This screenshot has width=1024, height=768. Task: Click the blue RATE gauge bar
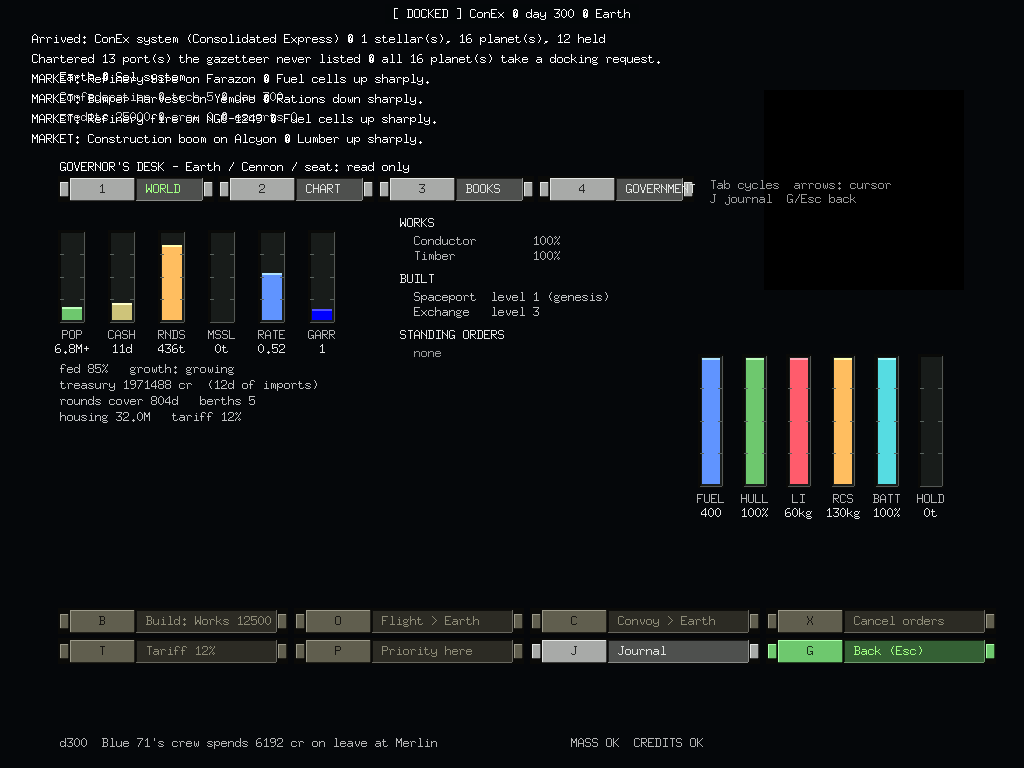tap(272, 277)
